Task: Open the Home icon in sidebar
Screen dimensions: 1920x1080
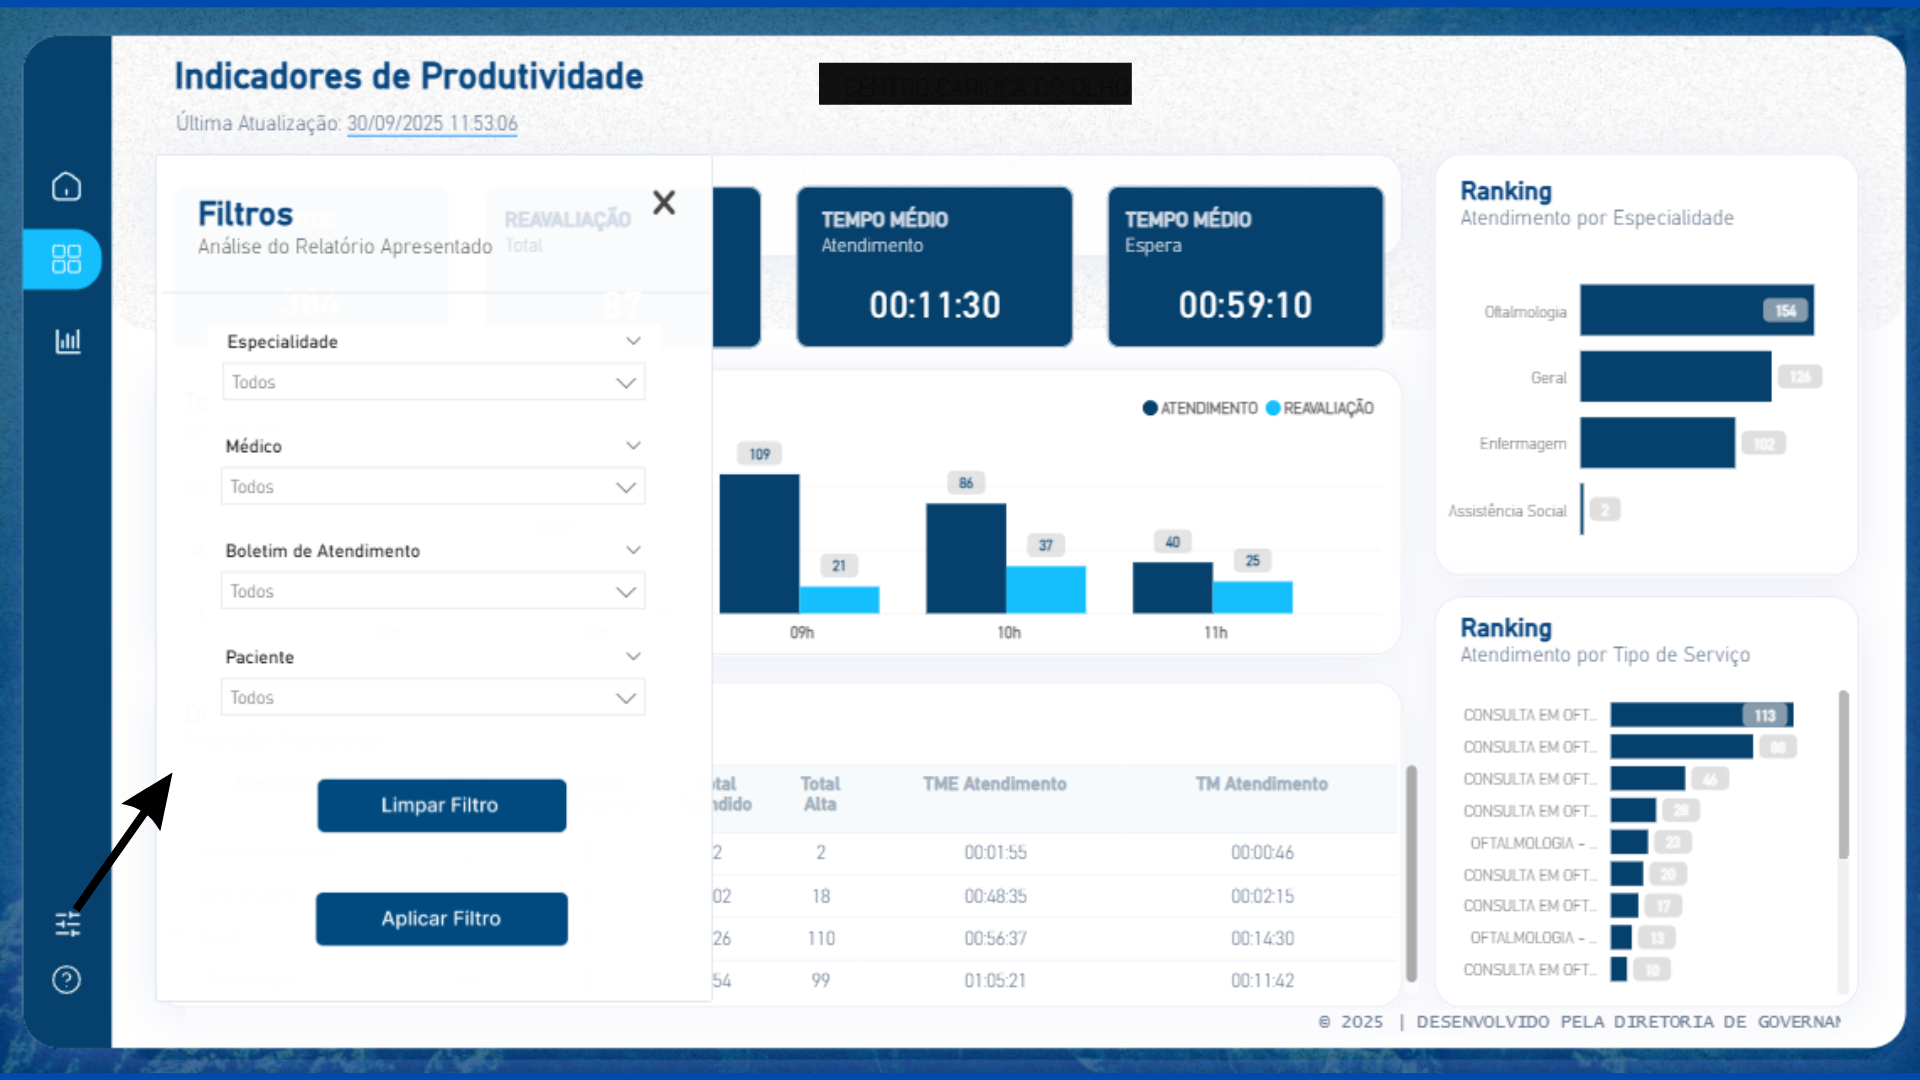Action: (66, 187)
